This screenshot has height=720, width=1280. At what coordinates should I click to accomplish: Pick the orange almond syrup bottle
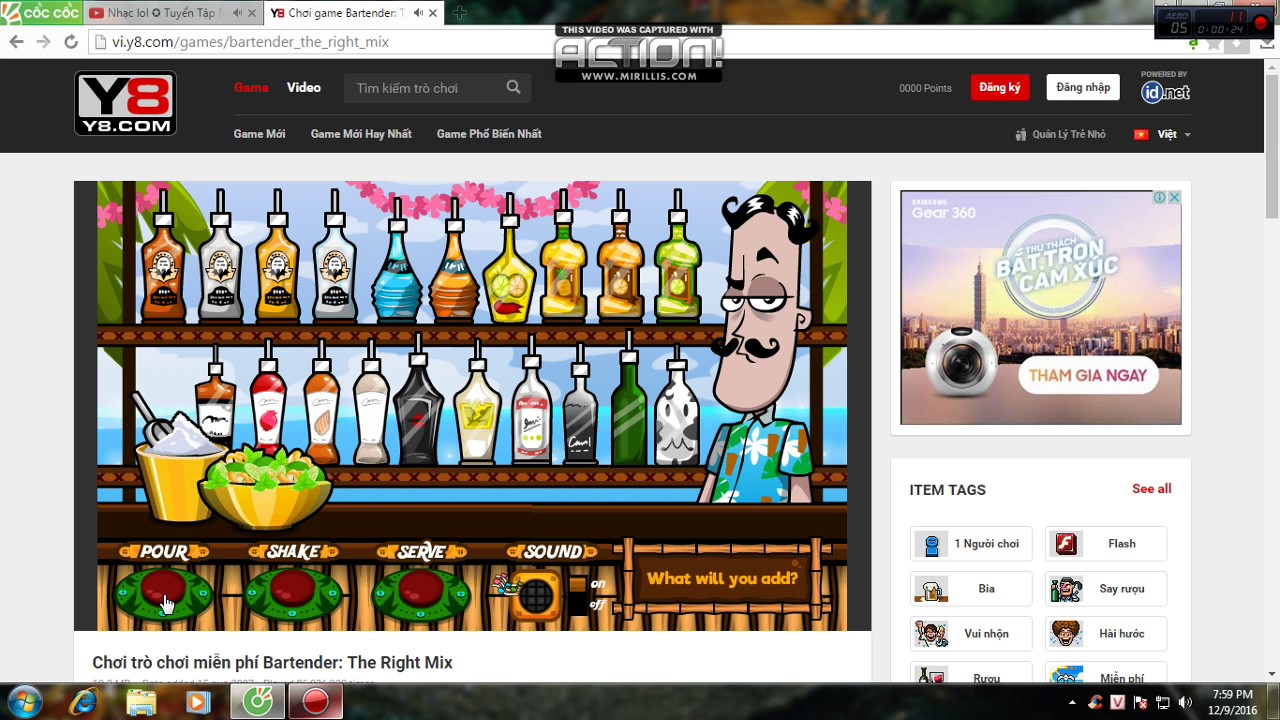(x=321, y=400)
